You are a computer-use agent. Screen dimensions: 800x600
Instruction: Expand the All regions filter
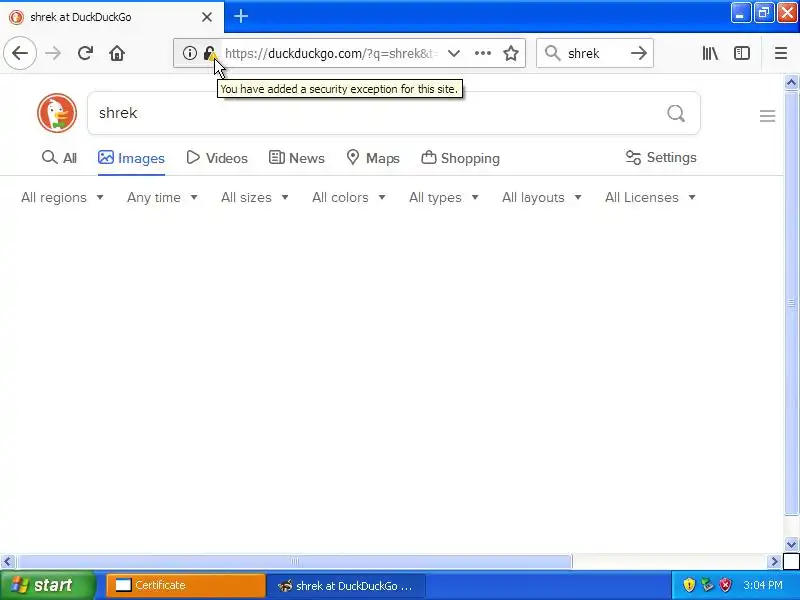pyautogui.click(x=62, y=197)
